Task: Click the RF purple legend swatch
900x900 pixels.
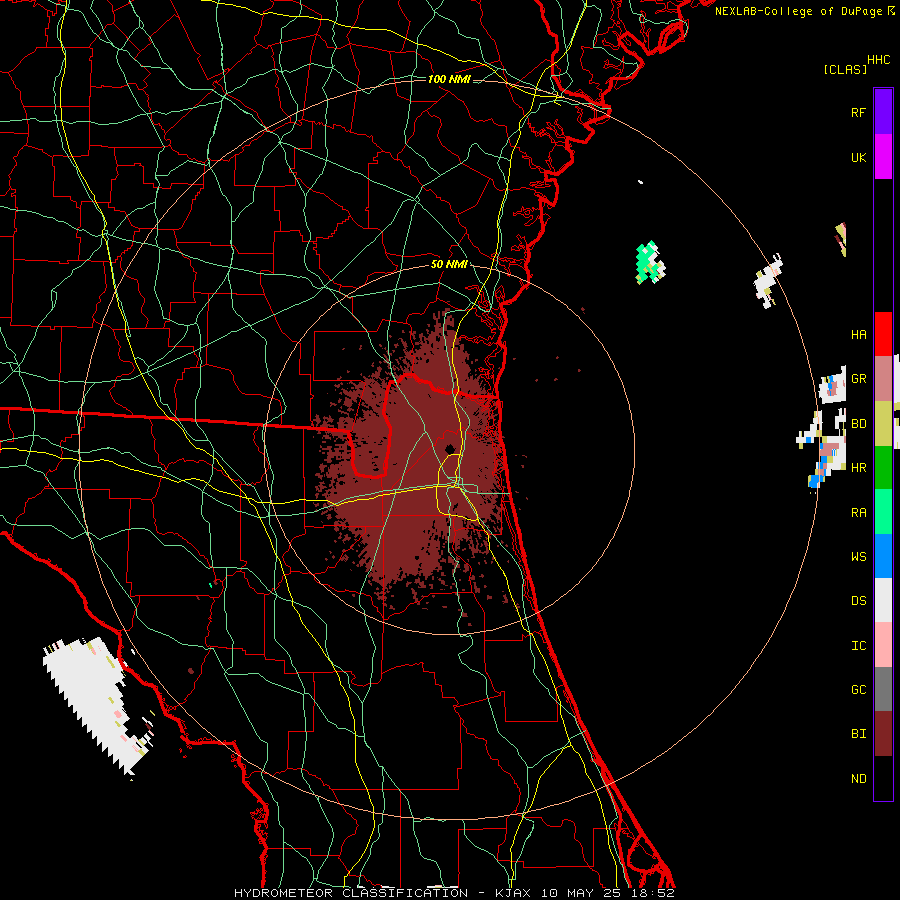Action: click(883, 112)
